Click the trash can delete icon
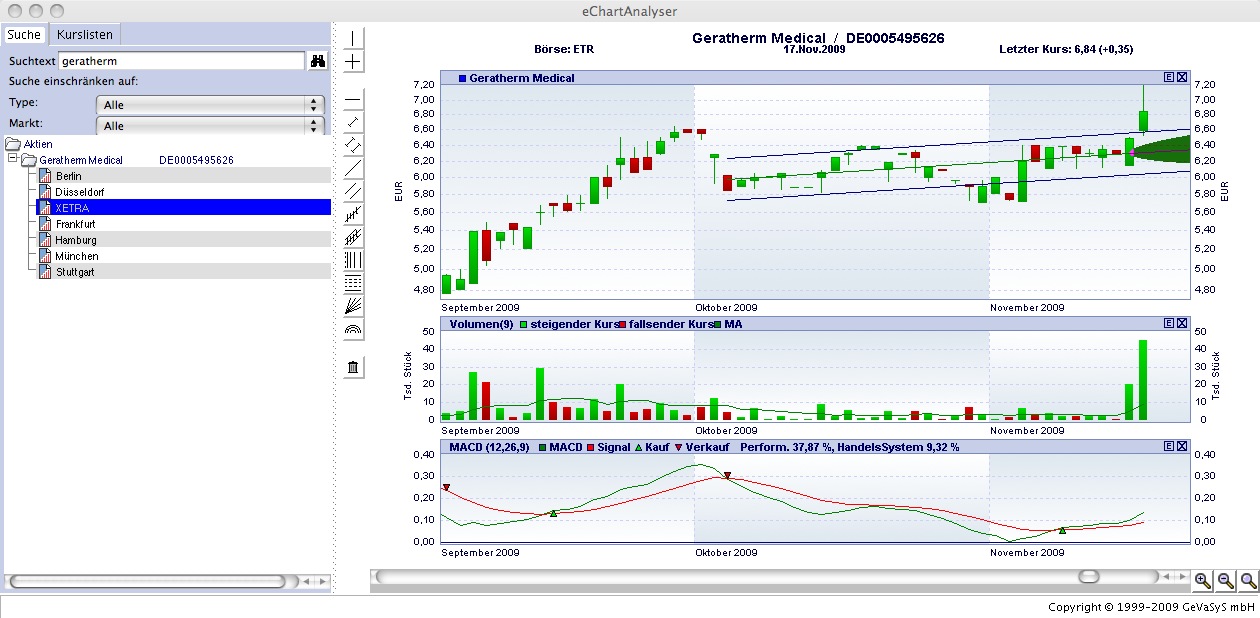Viewport: 1260px width, 618px height. pos(353,367)
